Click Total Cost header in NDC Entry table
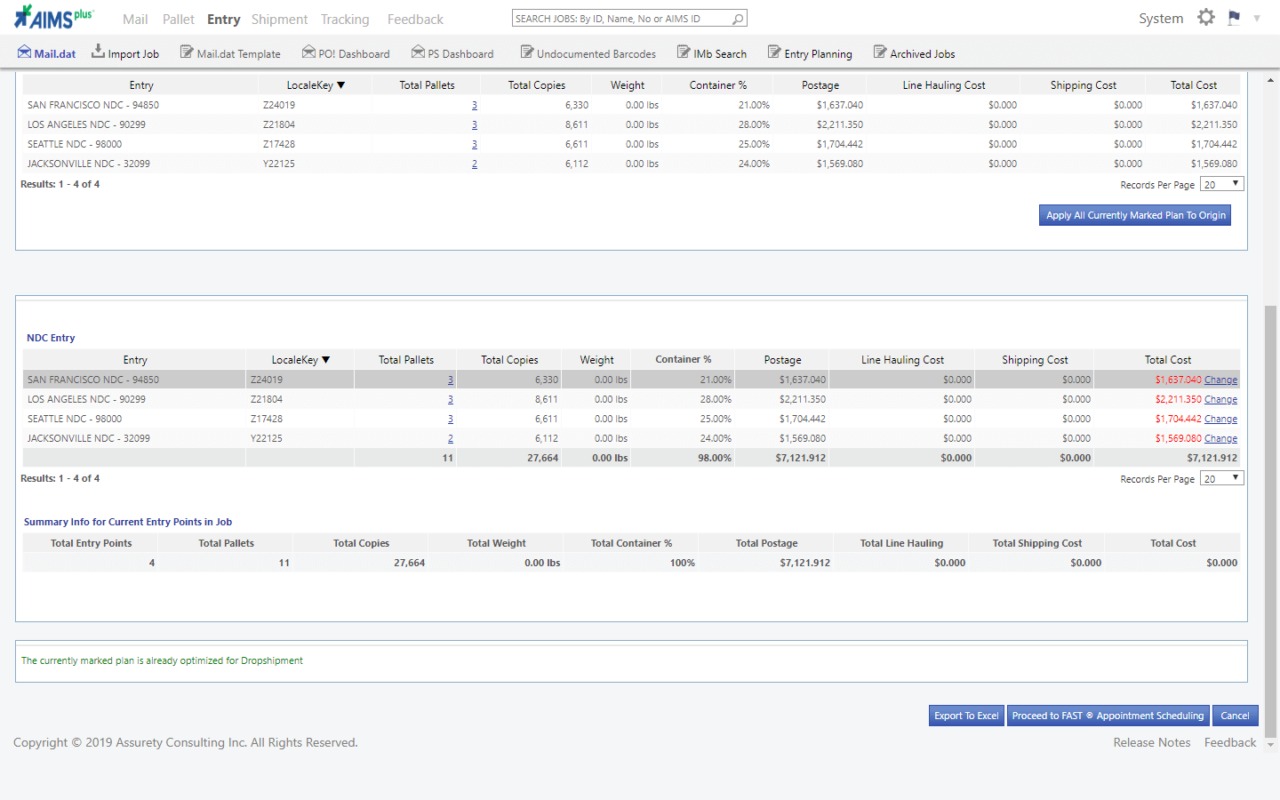Viewport: 1280px width, 800px height. click(x=1168, y=360)
